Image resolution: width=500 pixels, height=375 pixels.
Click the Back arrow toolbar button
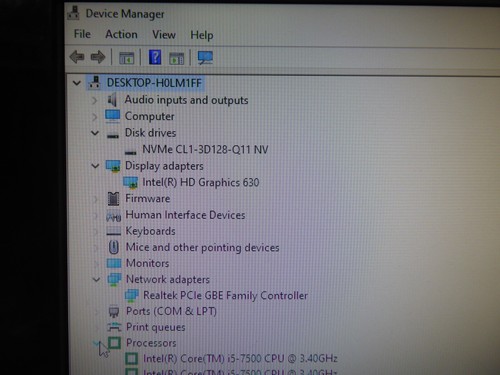(77, 57)
